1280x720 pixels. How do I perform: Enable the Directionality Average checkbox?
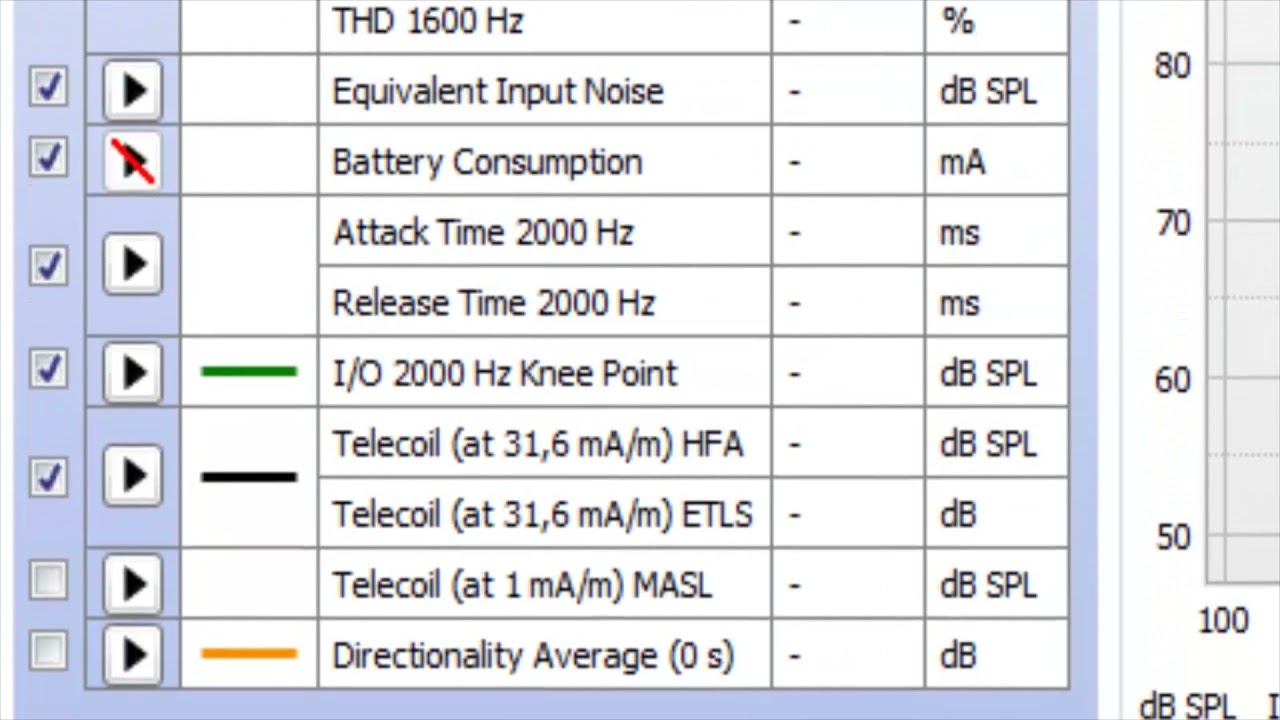pyautogui.click(x=48, y=652)
